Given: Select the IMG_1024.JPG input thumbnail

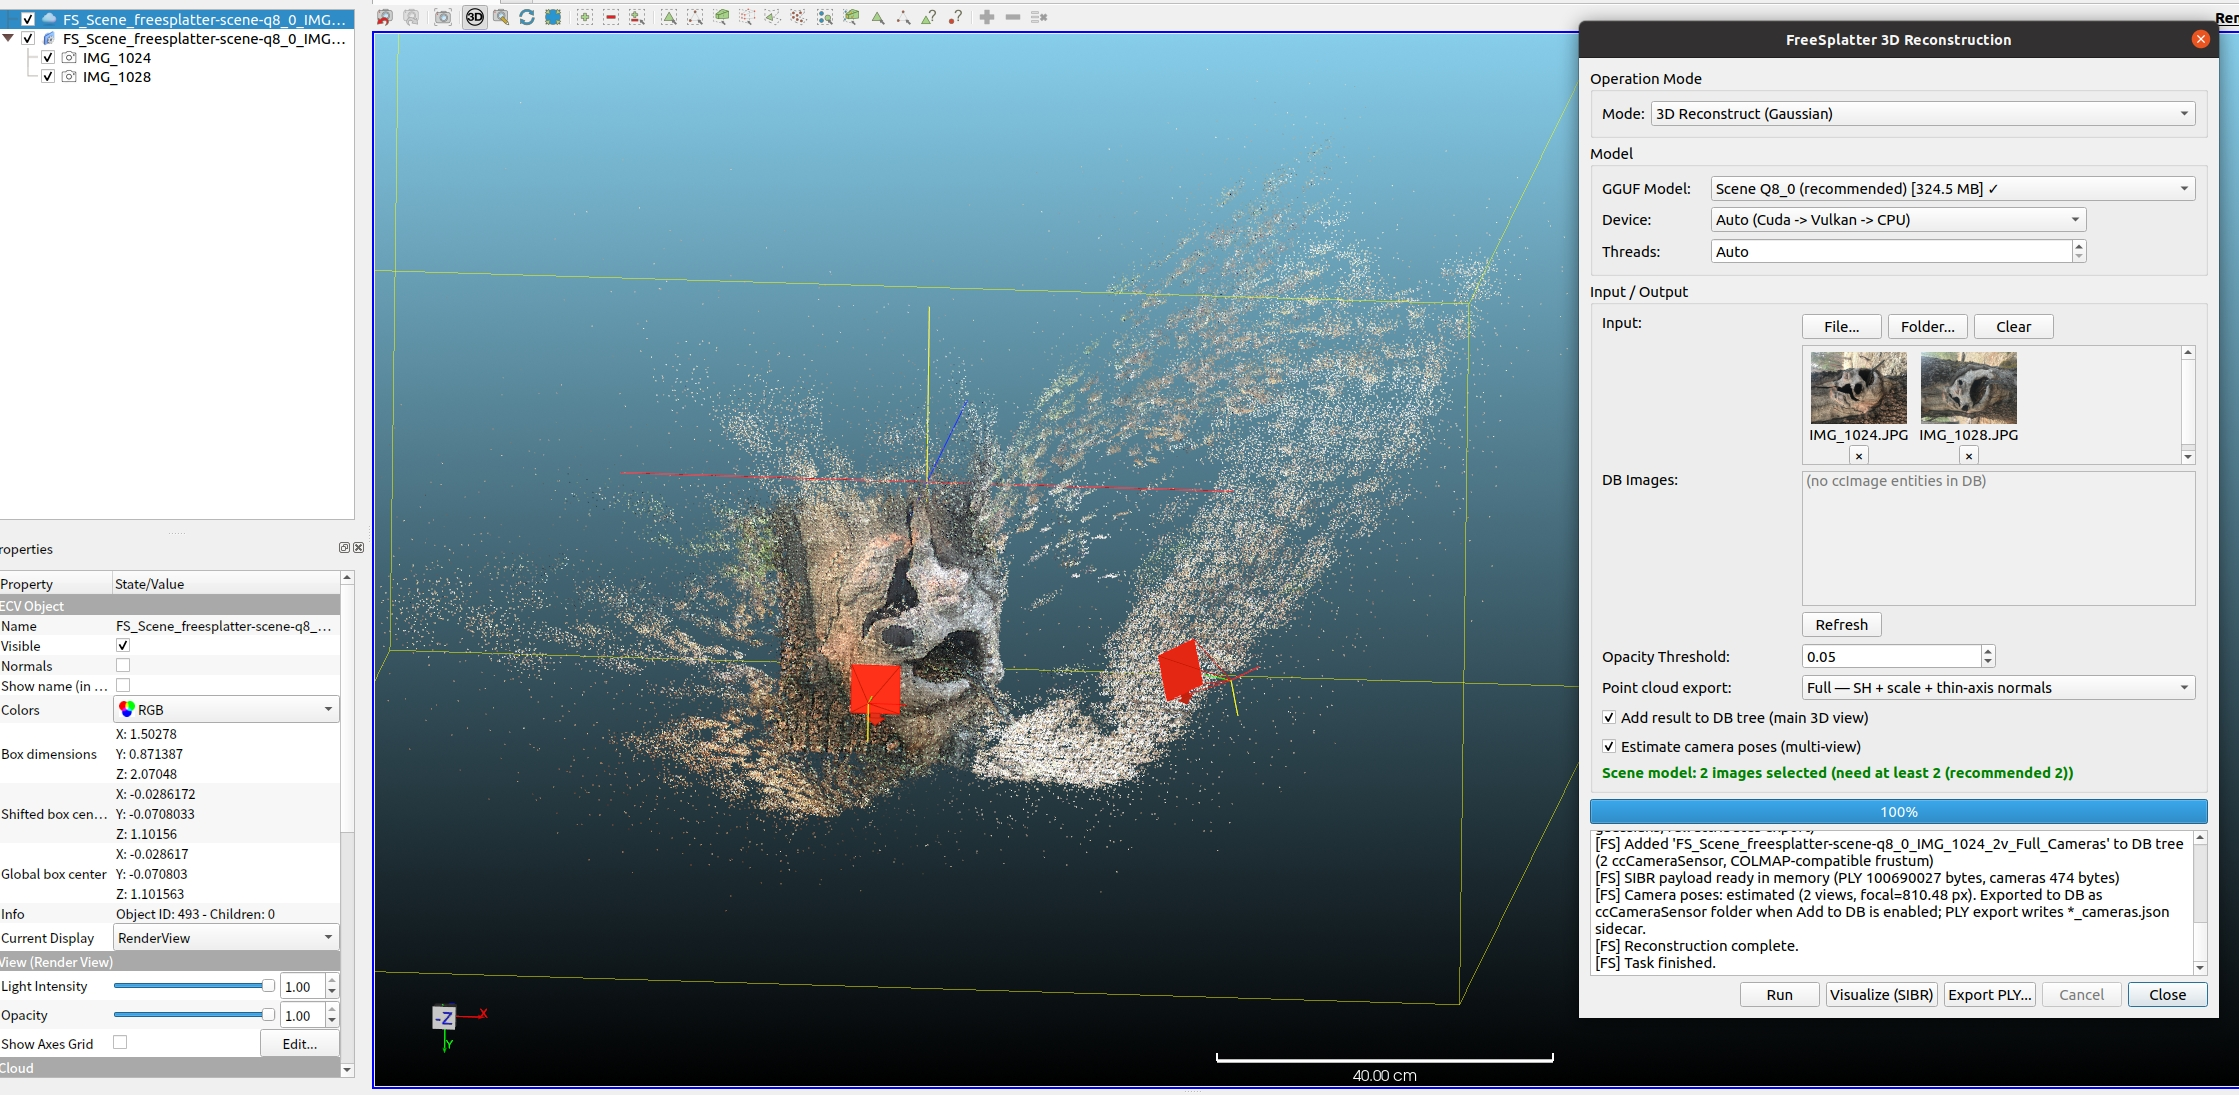Looking at the screenshot, I should [x=1858, y=388].
